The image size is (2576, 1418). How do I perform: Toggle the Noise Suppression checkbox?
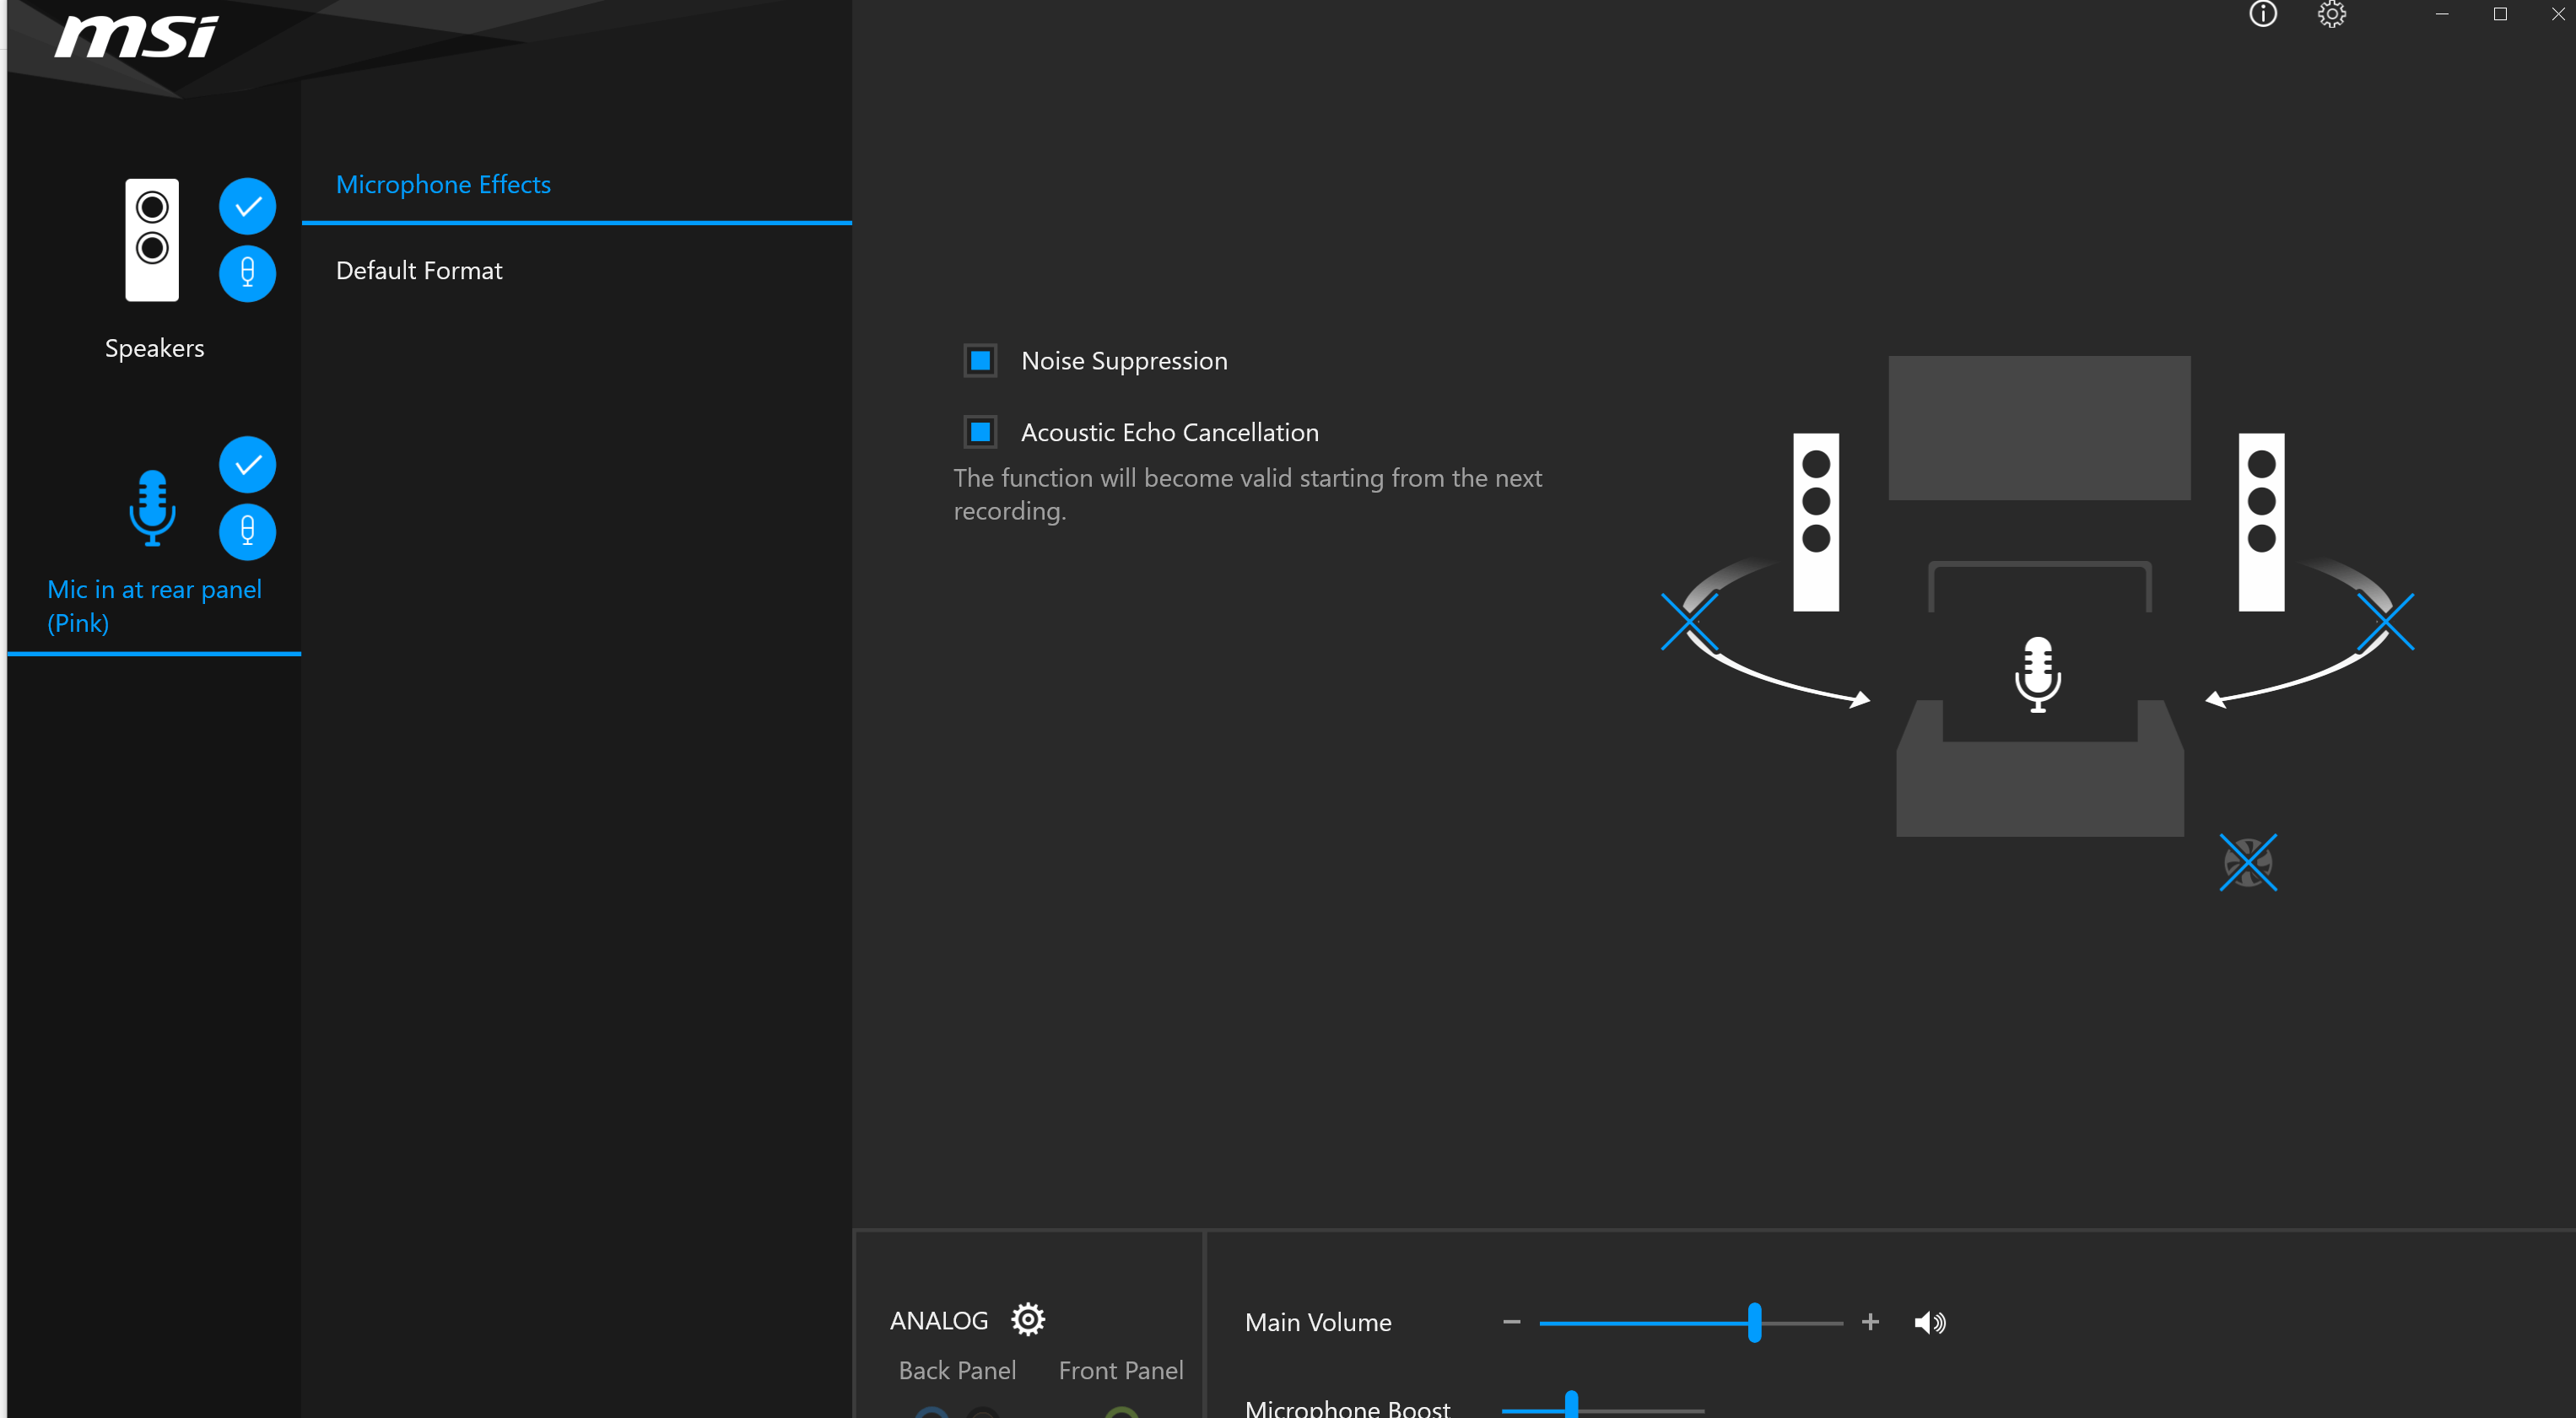(x=980, y=360)
